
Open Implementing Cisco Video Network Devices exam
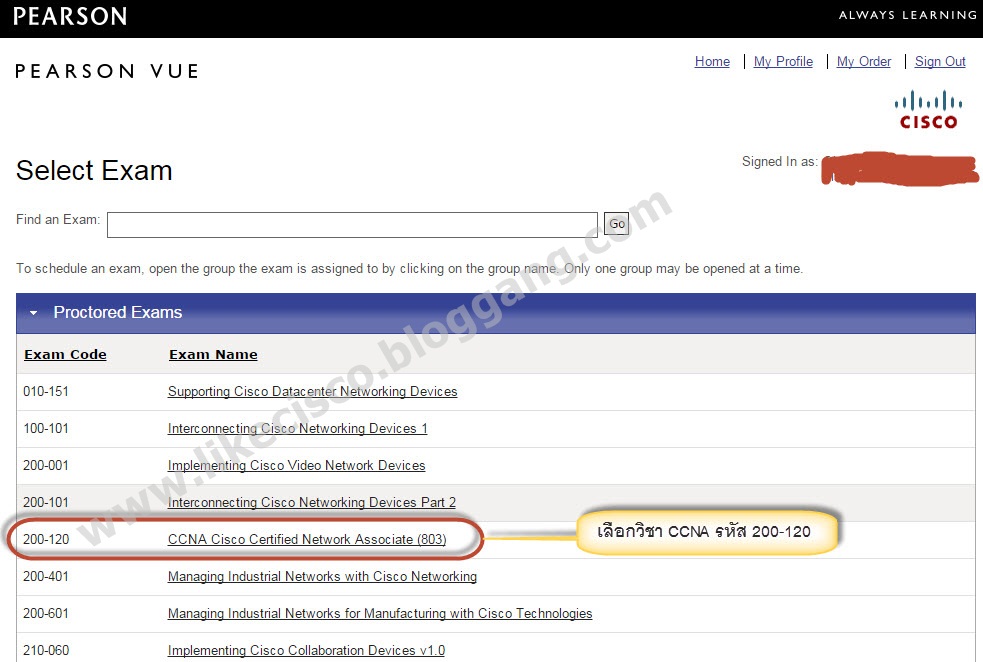tap(297, 465)
